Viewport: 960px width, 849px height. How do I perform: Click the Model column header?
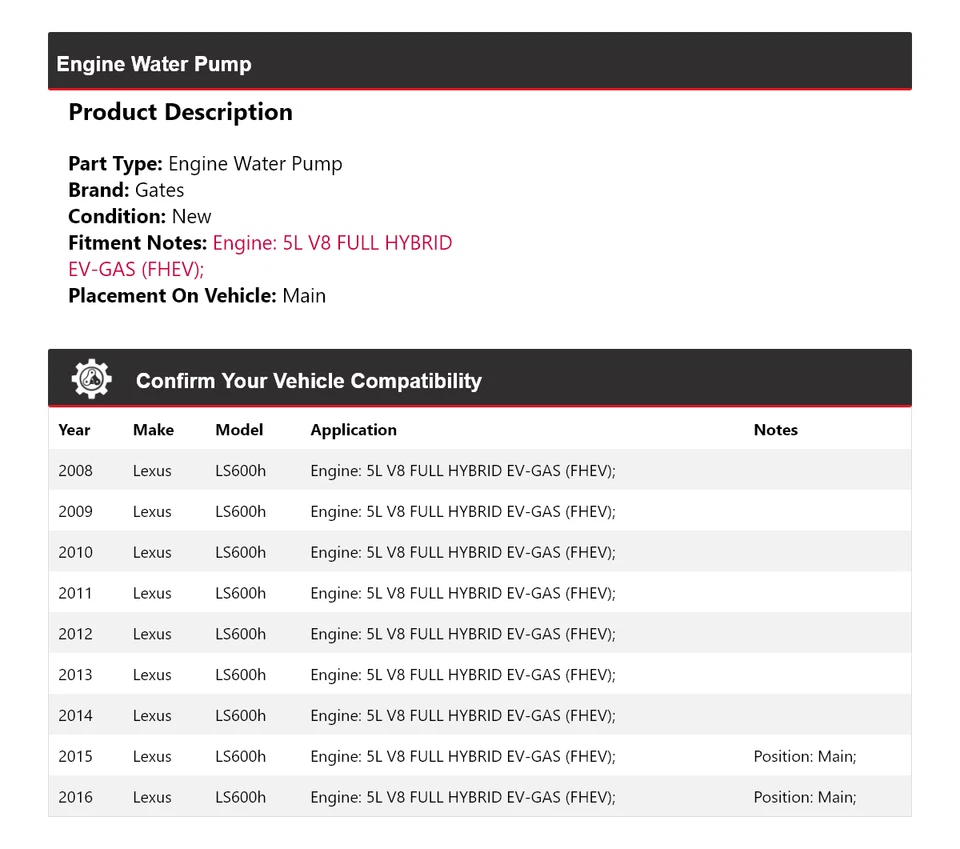[239, 430]
